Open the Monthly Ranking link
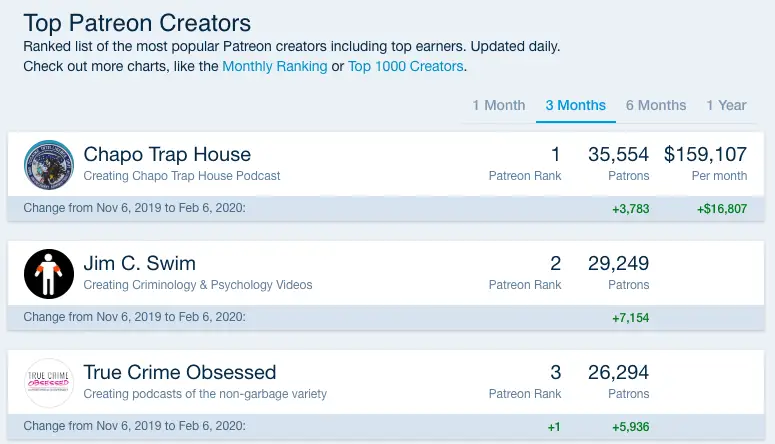Image resolution: width=775 pixels, height=444 pixels. tap(275, 66)
